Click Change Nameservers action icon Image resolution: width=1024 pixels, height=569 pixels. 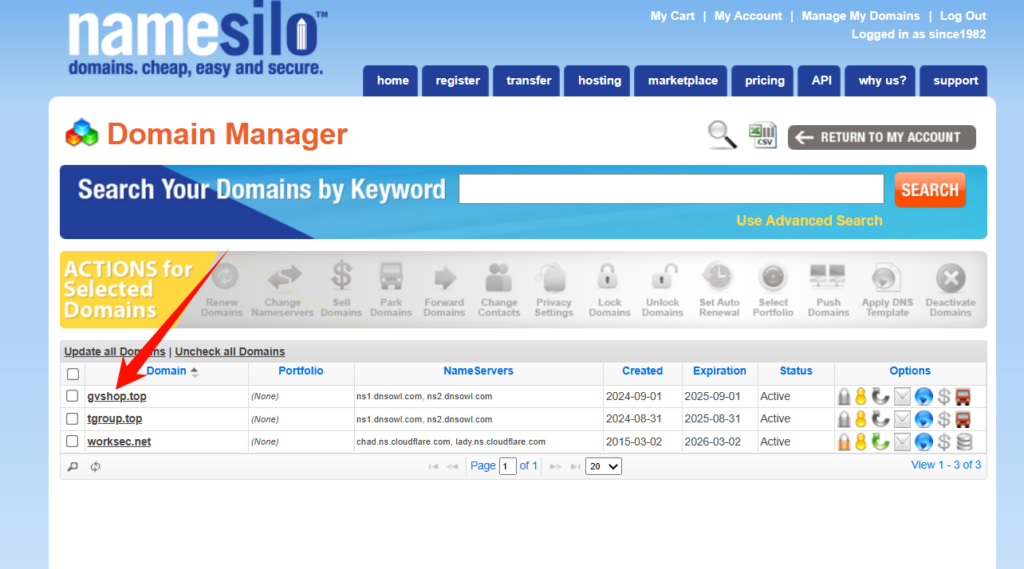tap(284, 277)
